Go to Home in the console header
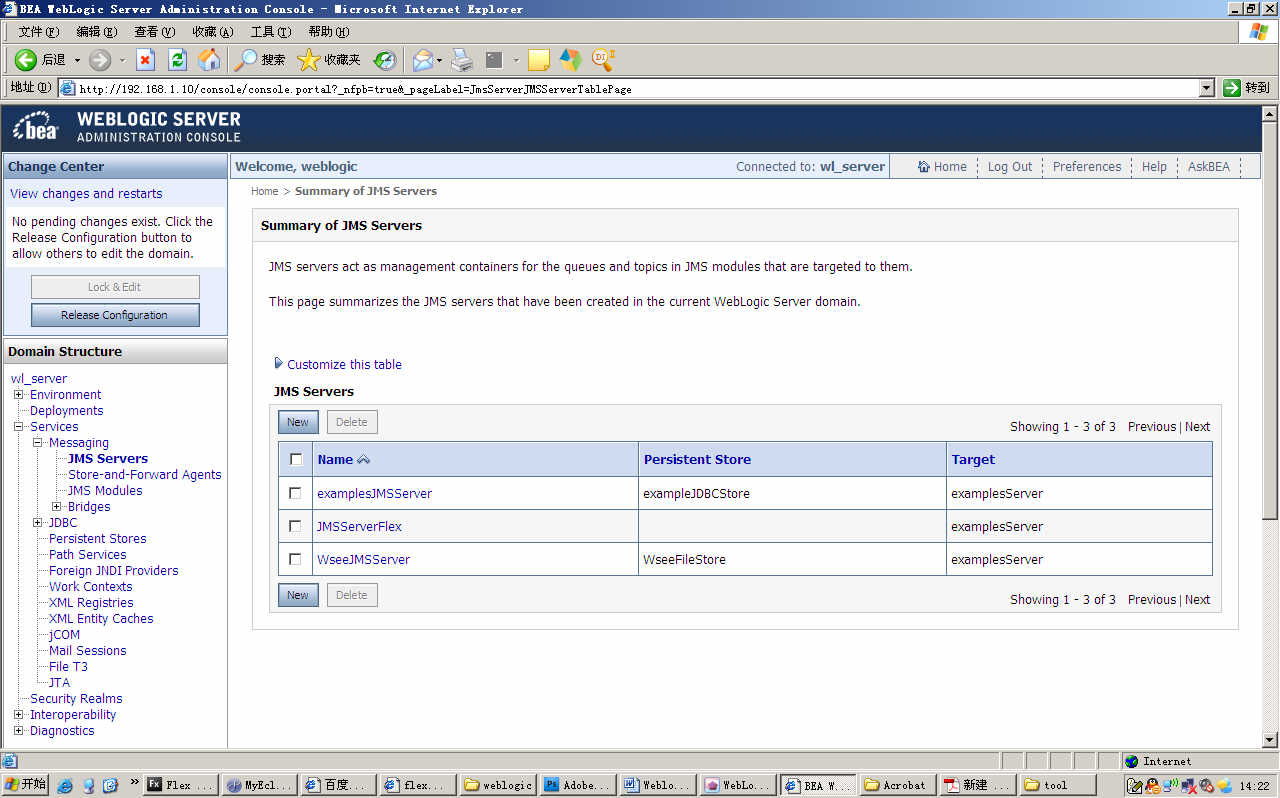The width and height of the screenshot is (1280, 798). click(942, 167)
